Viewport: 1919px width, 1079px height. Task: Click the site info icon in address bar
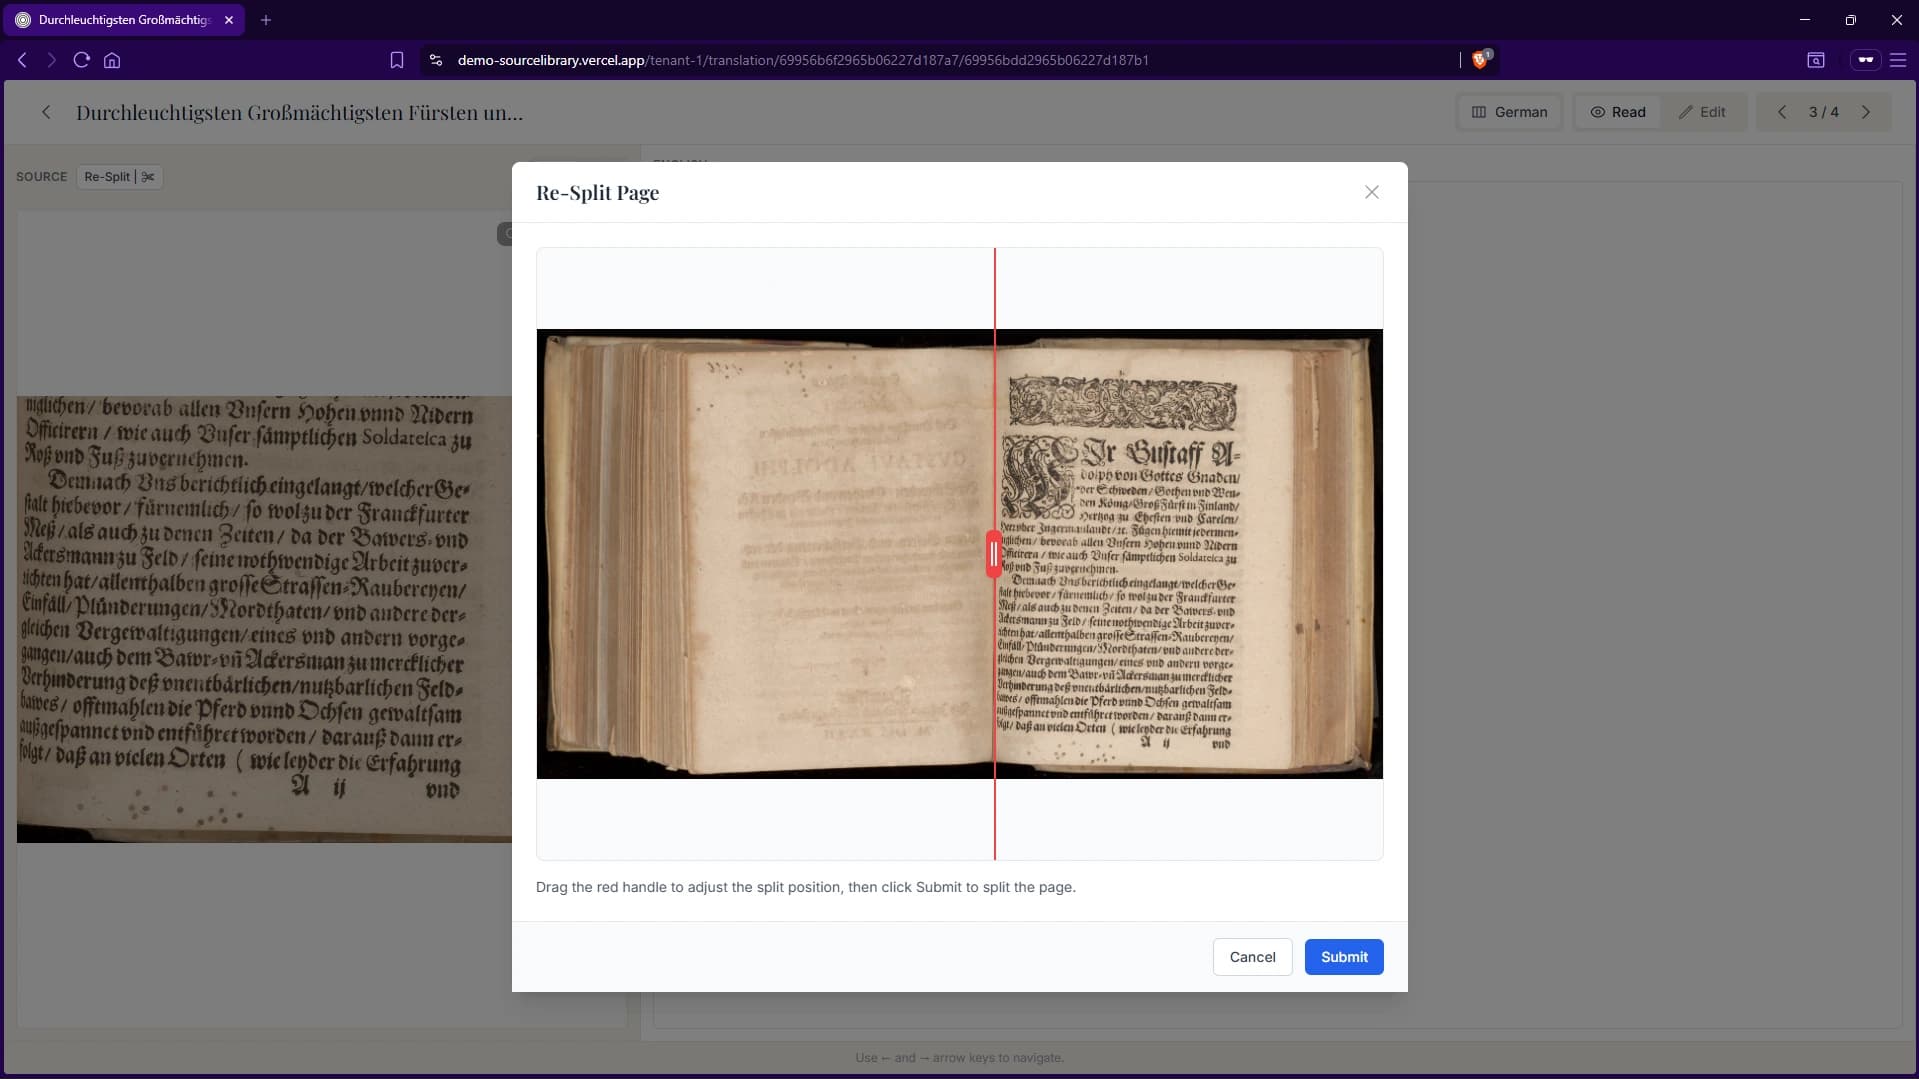coord(435,60)
